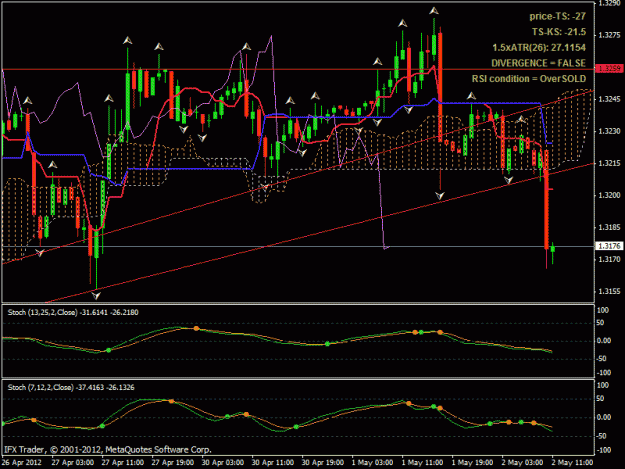Click the 30 Apr 19:00 time label
The width and height of the screenshot is (625, 469).
(323, 463)
